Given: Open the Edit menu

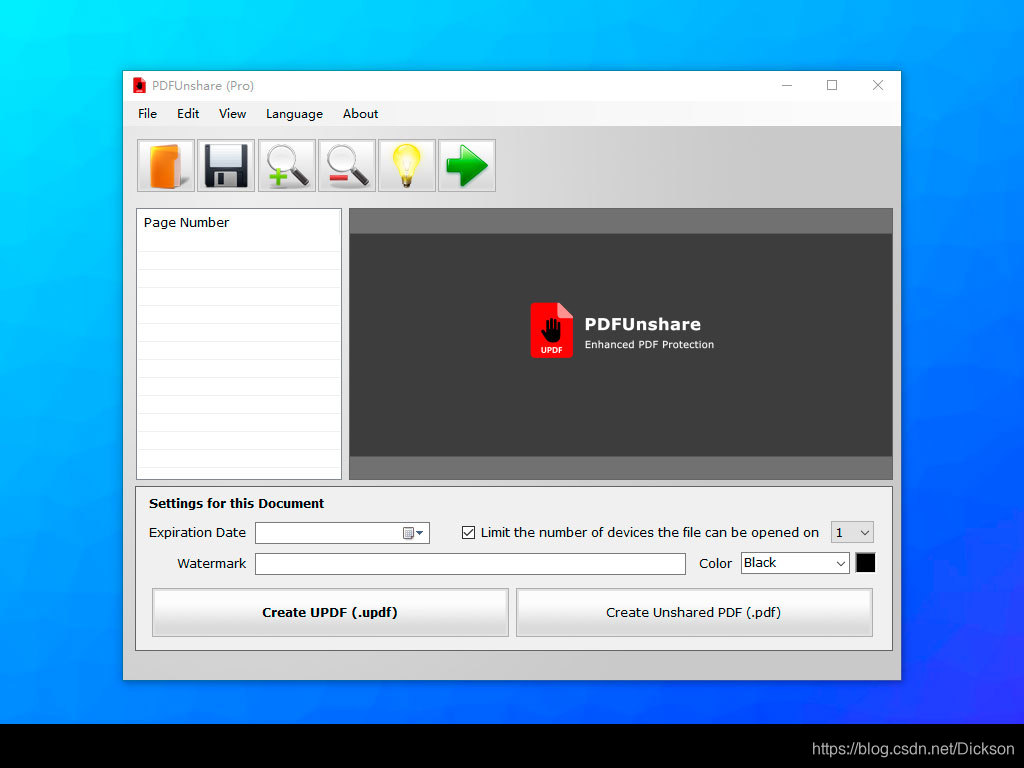Looking at the screenshot, I should pyautogui.click(x=188, y=114).
